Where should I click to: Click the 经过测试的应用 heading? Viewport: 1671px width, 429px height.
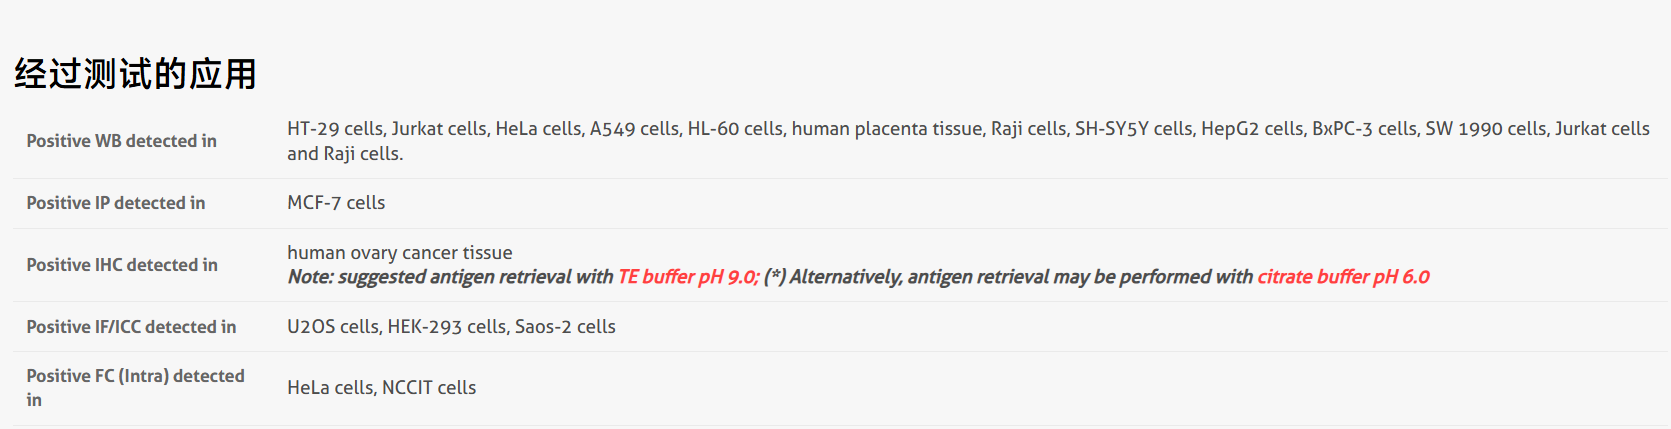coord(135,74)
